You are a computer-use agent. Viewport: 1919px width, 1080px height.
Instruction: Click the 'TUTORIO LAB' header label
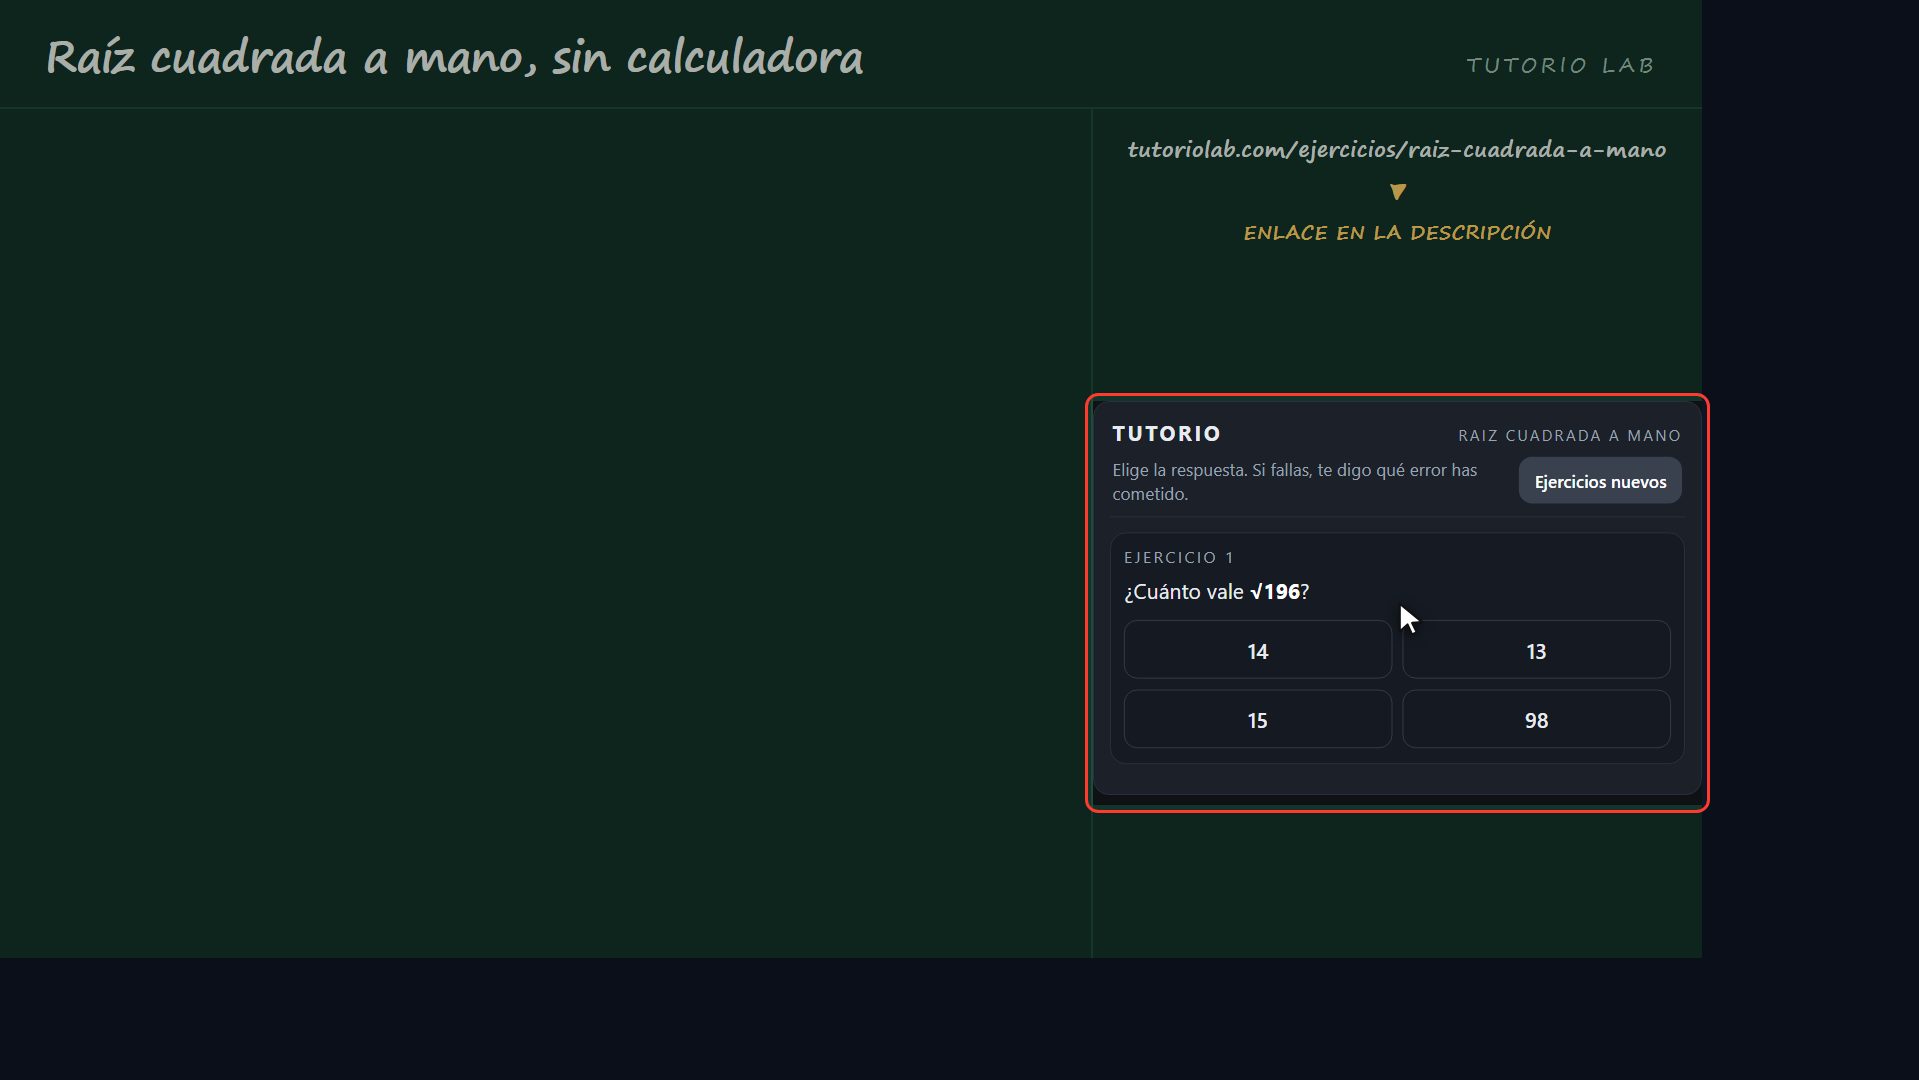pyautogui.click(x=1560, y=65)
